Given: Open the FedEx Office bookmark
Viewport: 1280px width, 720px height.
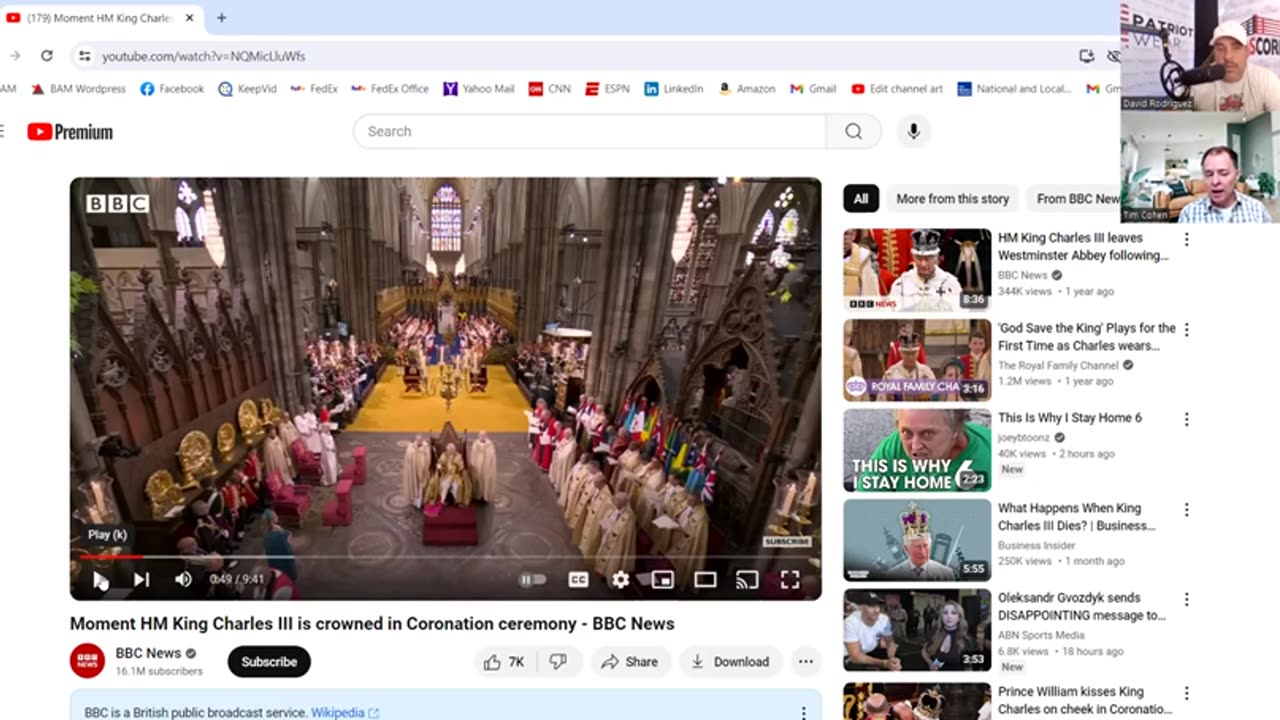Looking at the screenshot, I should (390, 89).
